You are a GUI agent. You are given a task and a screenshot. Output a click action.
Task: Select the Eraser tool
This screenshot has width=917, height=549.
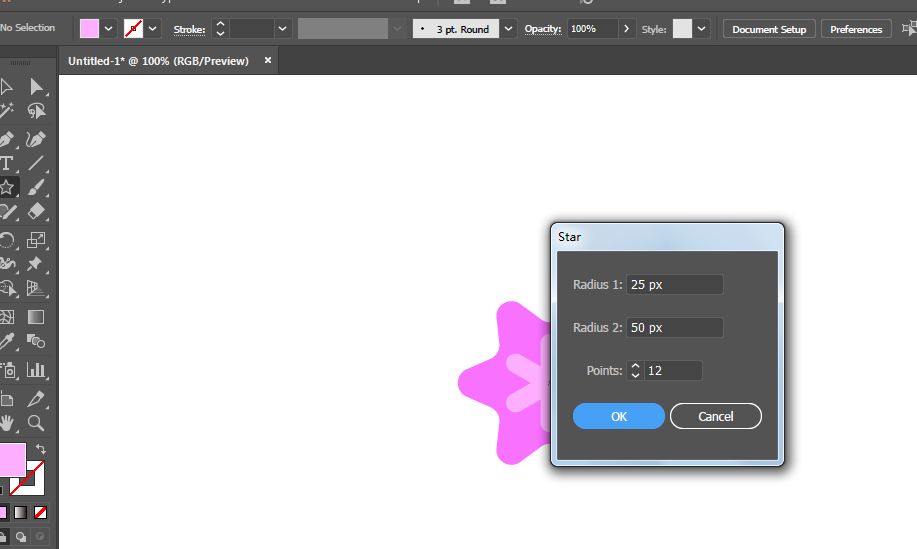(x=36, y=211)
